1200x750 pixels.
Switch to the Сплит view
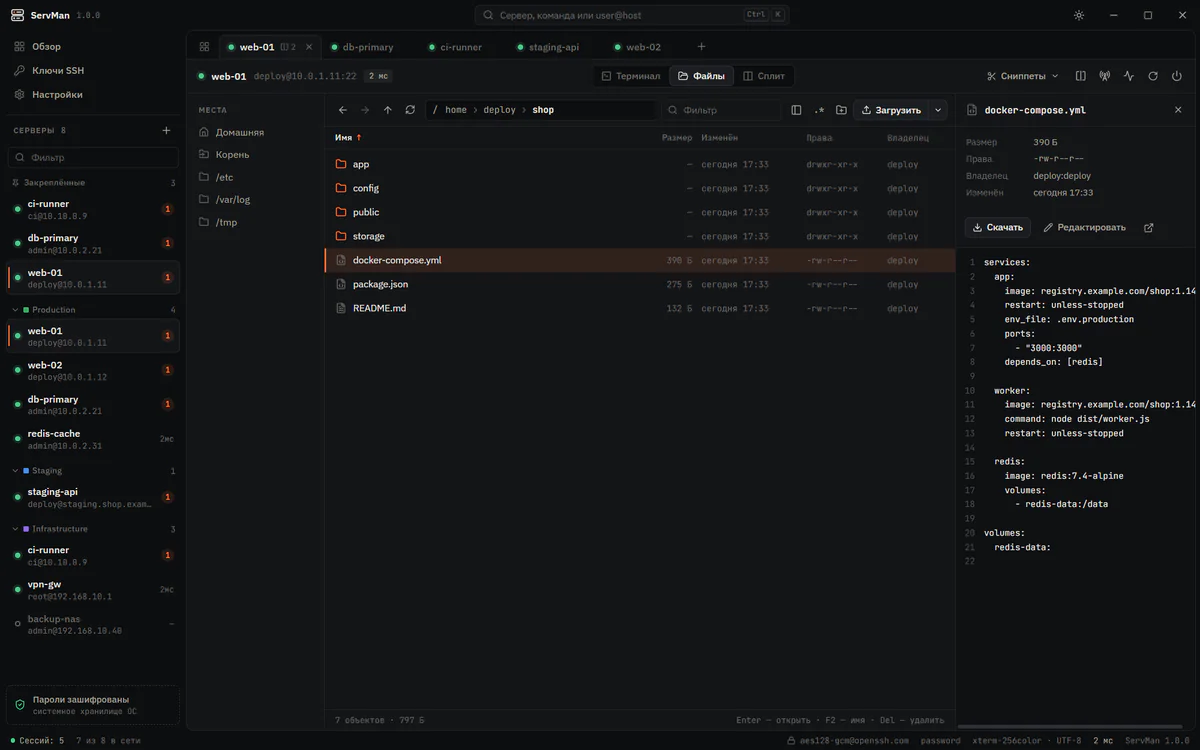(x=765, y=76)
